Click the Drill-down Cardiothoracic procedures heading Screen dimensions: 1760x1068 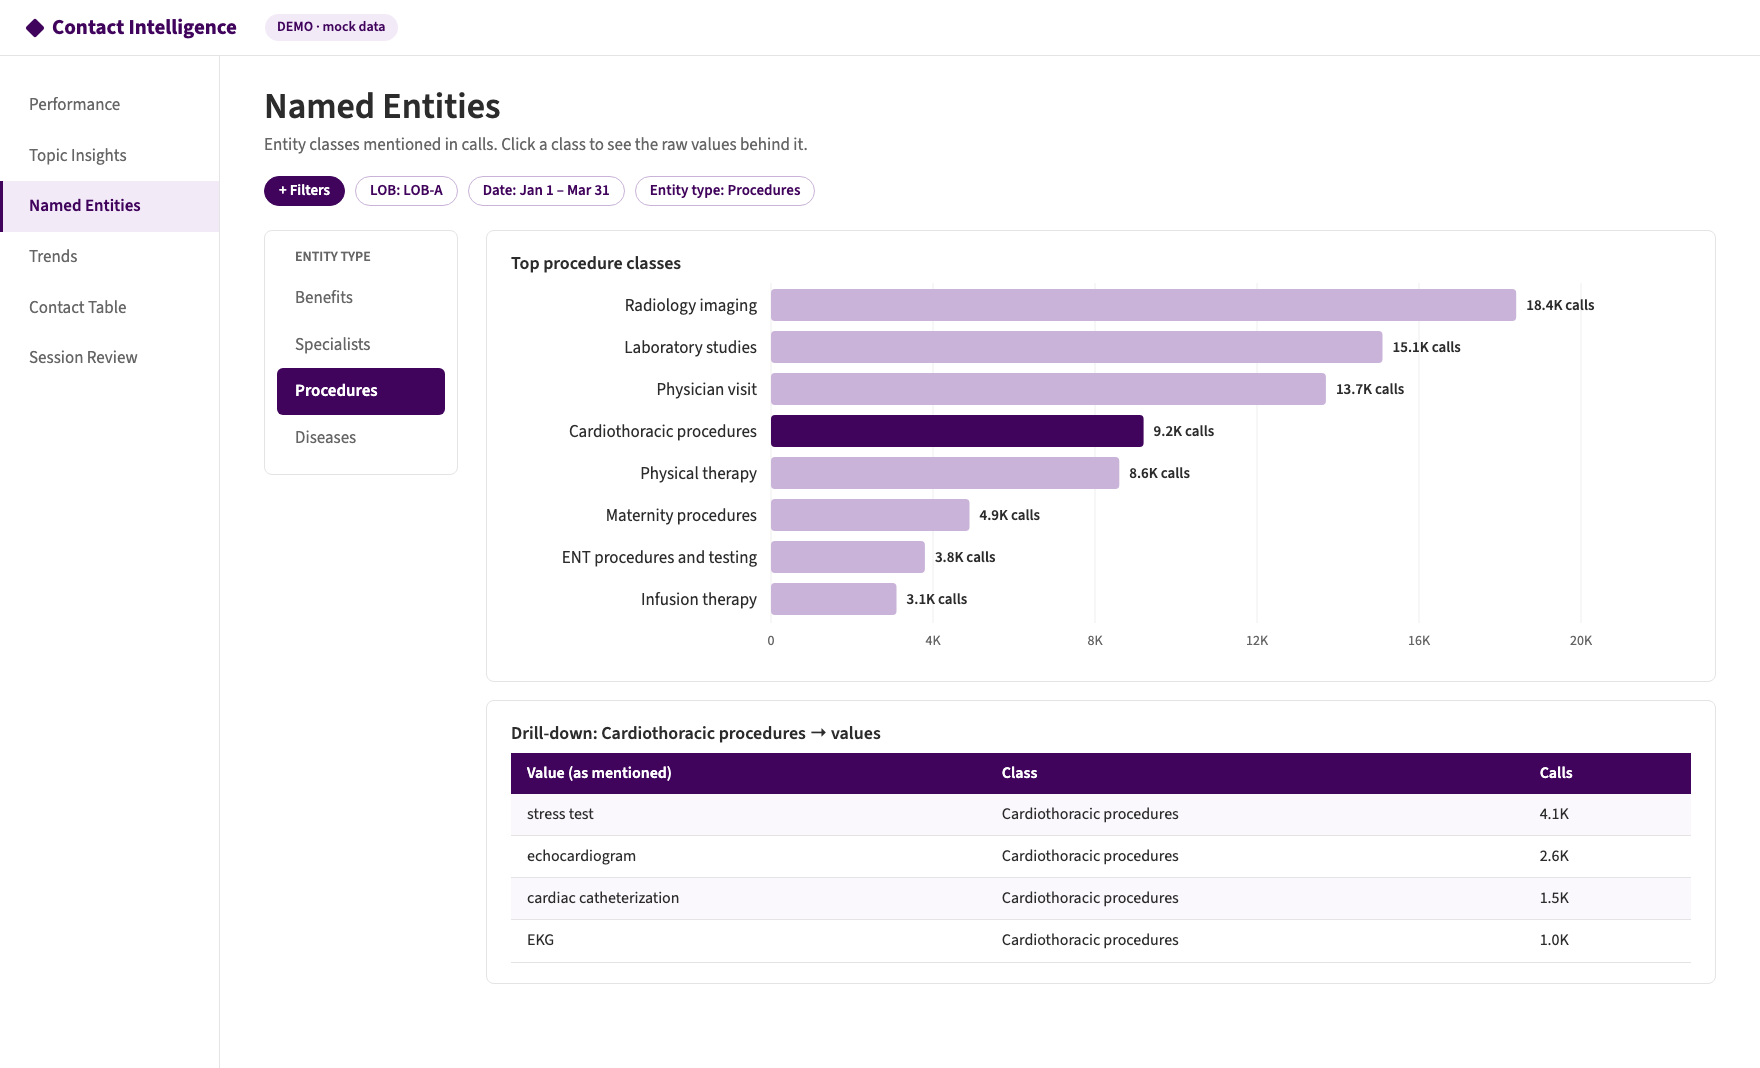click(696, 734)
